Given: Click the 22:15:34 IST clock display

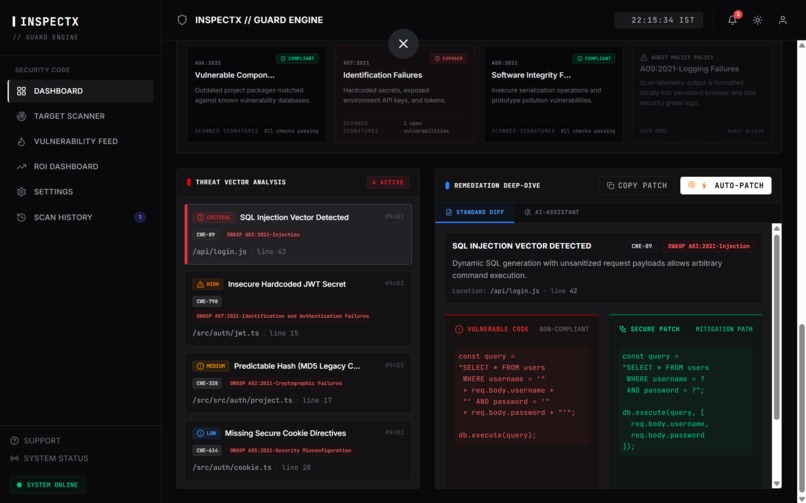Looking at the screenshot, I should (x=659, y=20).
